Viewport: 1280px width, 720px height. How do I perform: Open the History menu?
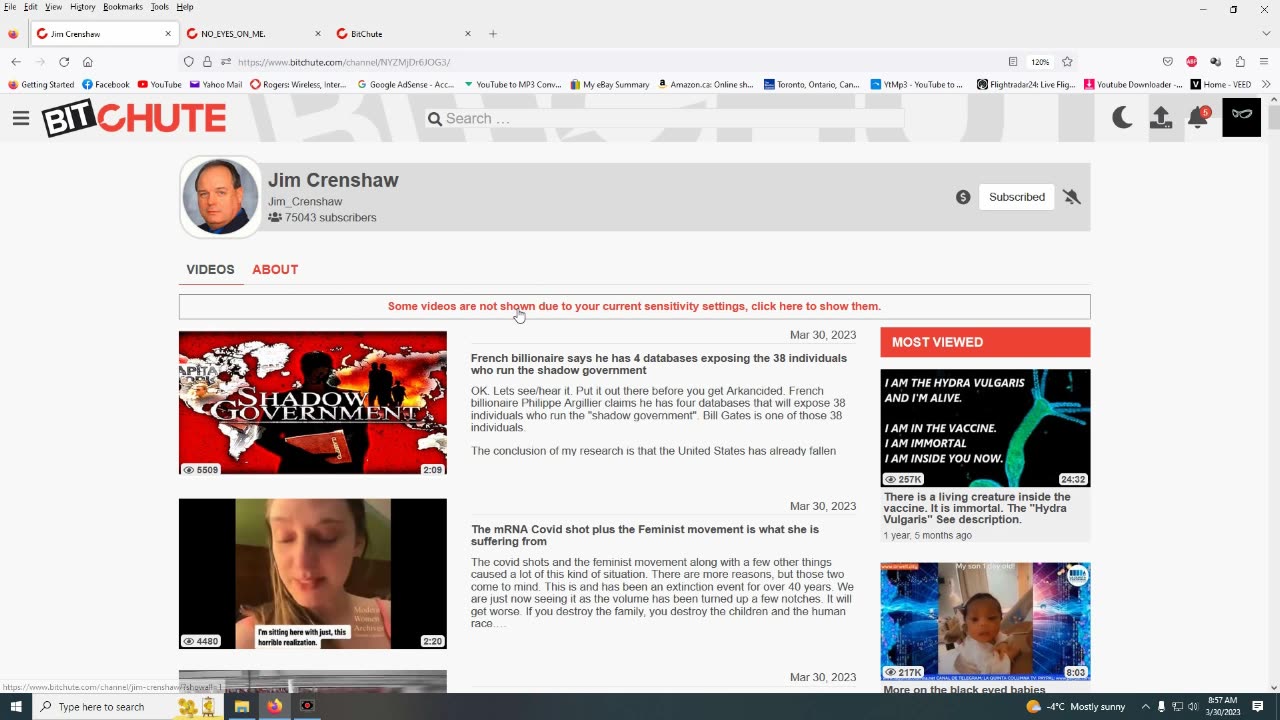coord(82,7)
